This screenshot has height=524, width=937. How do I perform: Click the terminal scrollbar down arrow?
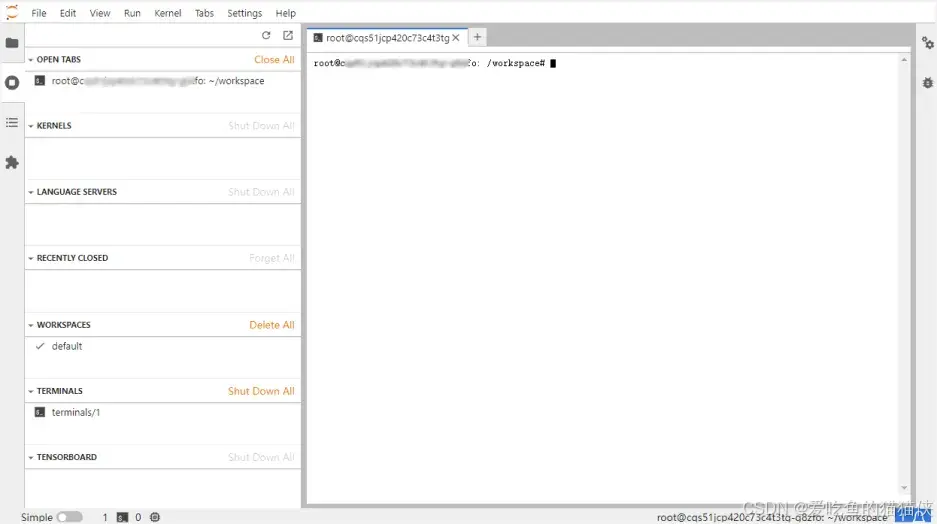(904, 488)
